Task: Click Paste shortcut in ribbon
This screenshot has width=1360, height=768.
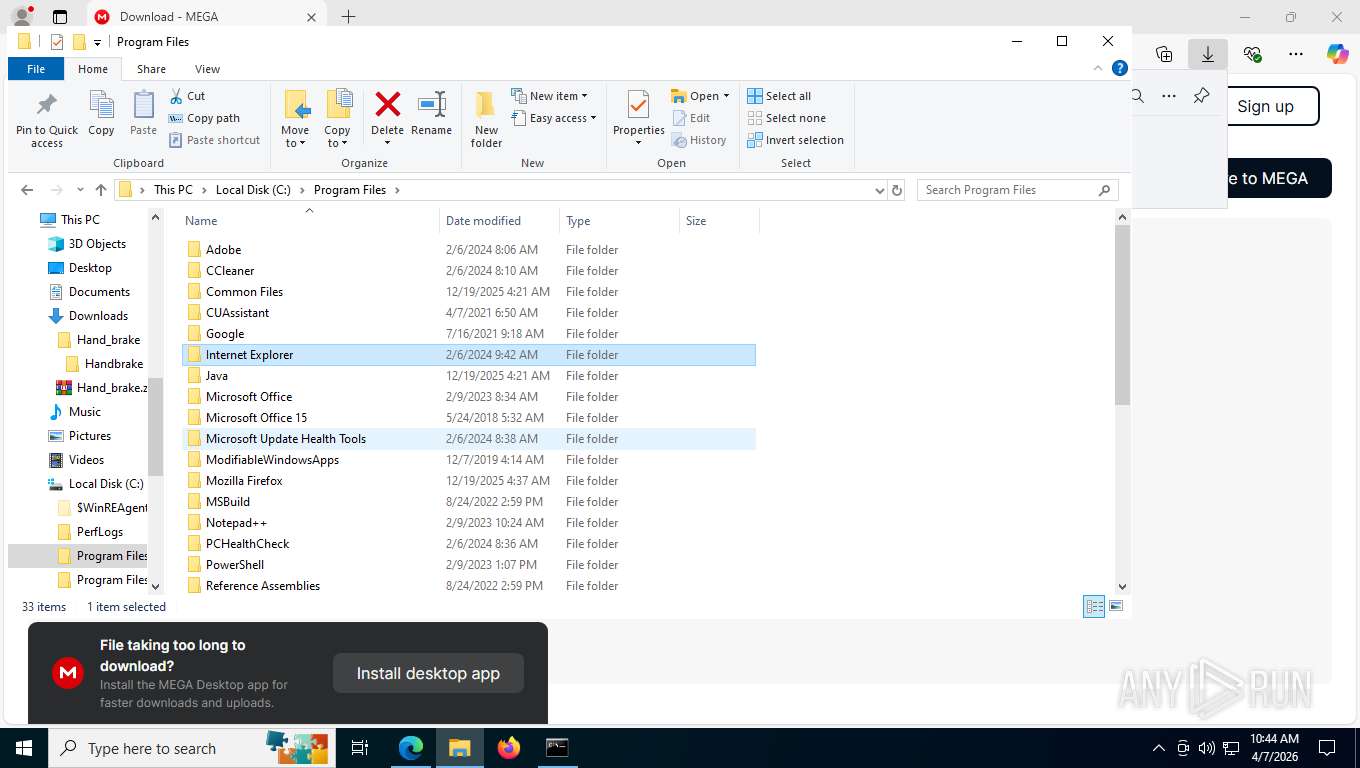Action: pos(214,140)
